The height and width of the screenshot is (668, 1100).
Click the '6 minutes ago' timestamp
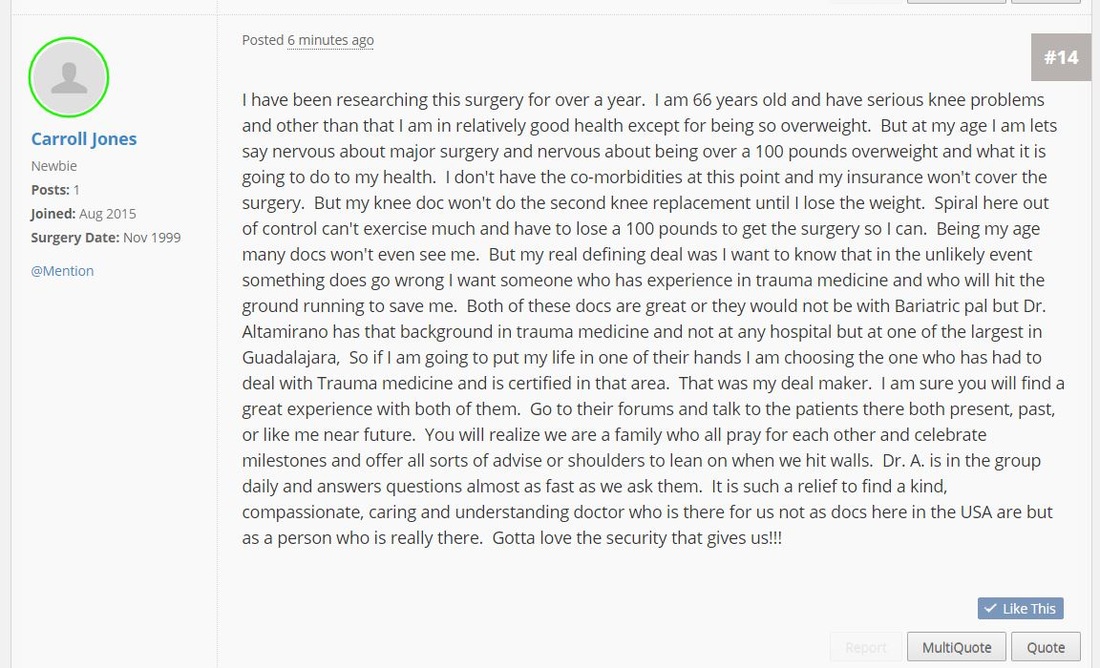[x=330, y=40]
